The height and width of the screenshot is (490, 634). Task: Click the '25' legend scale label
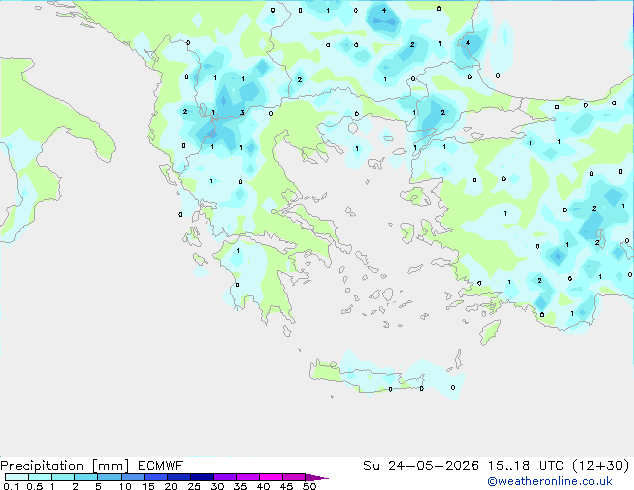pyautogui.click(x=194, y=486)
